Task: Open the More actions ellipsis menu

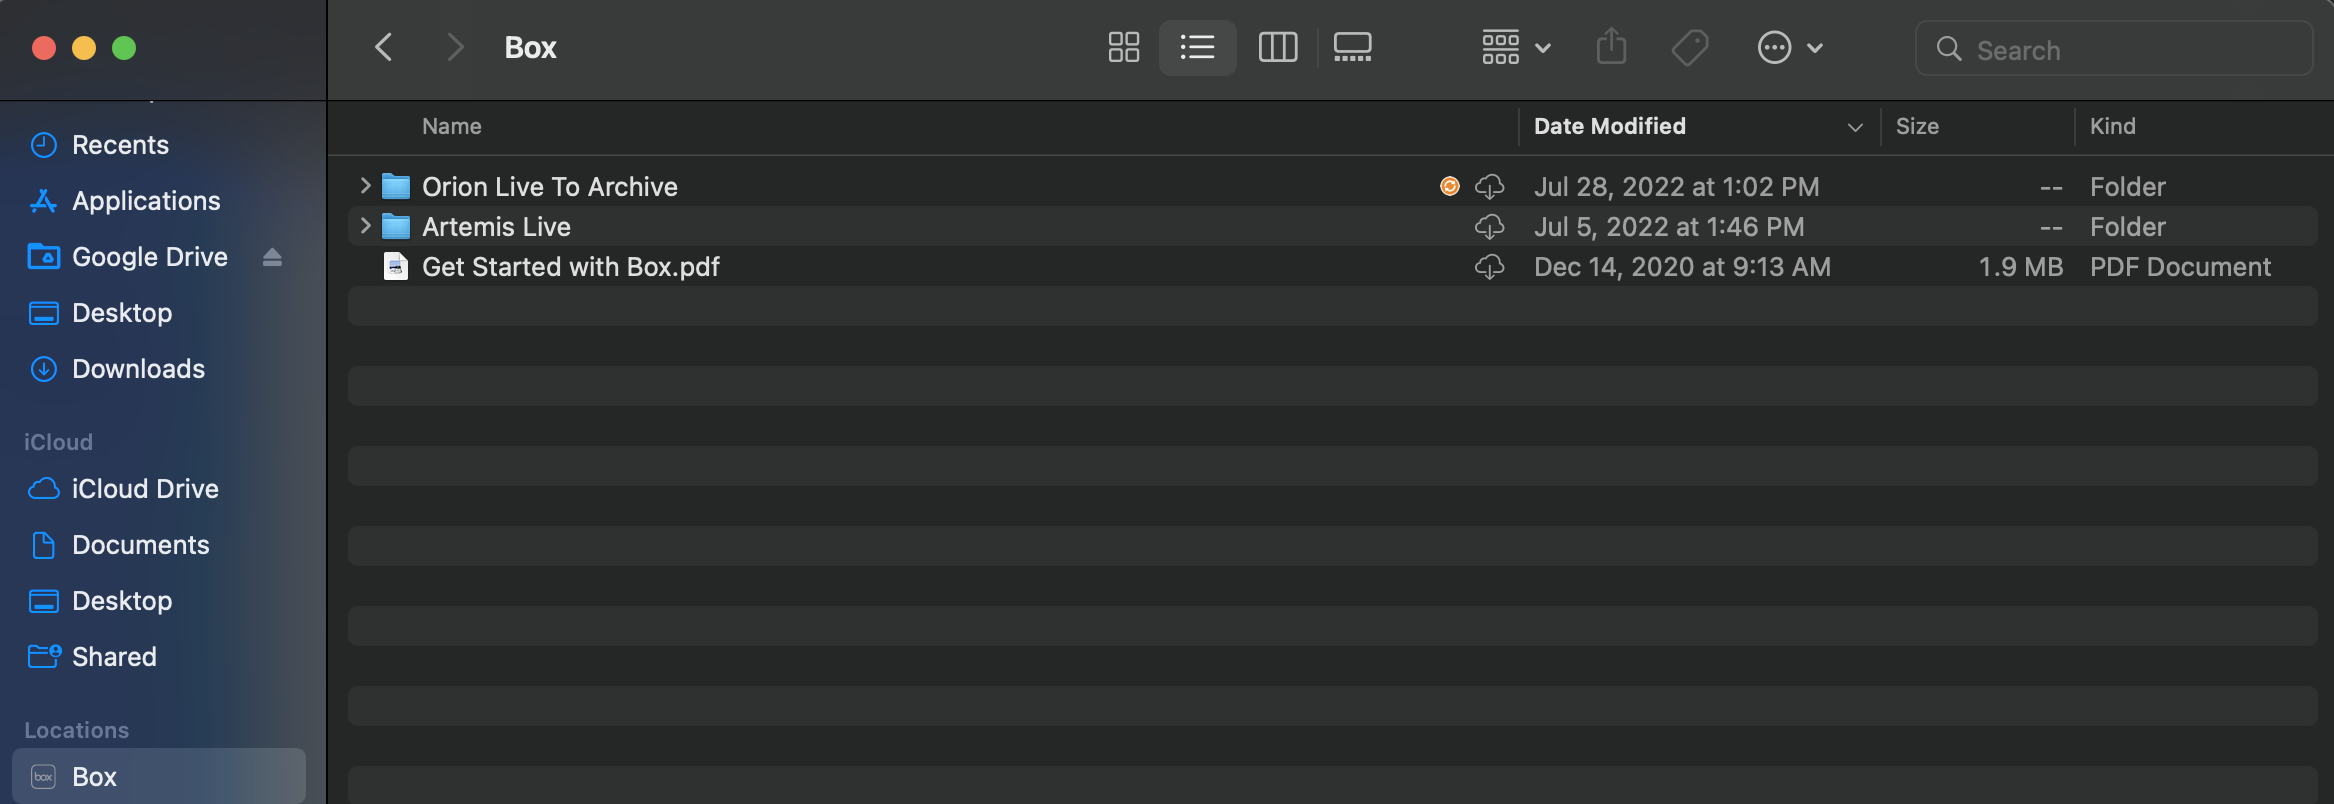Action: click(1790, 47)
